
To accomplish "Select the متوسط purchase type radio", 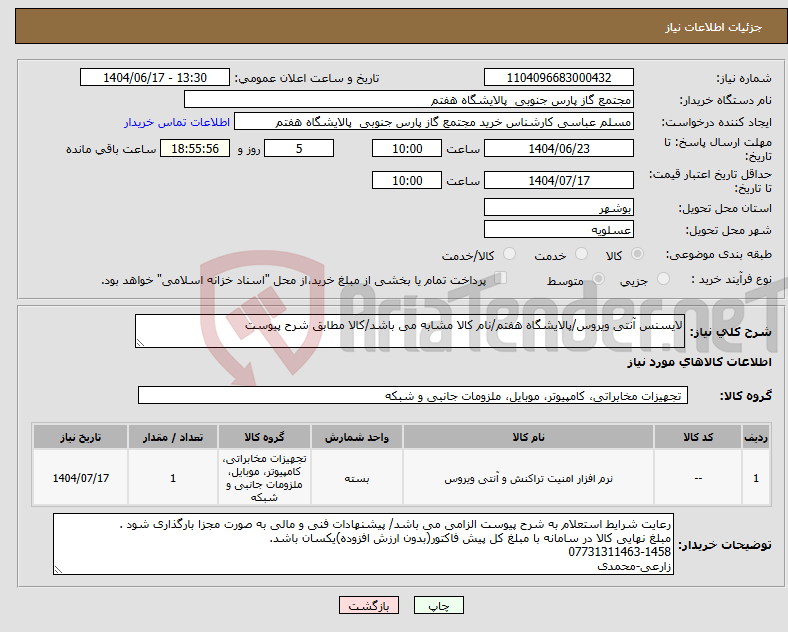I will 598,279.
